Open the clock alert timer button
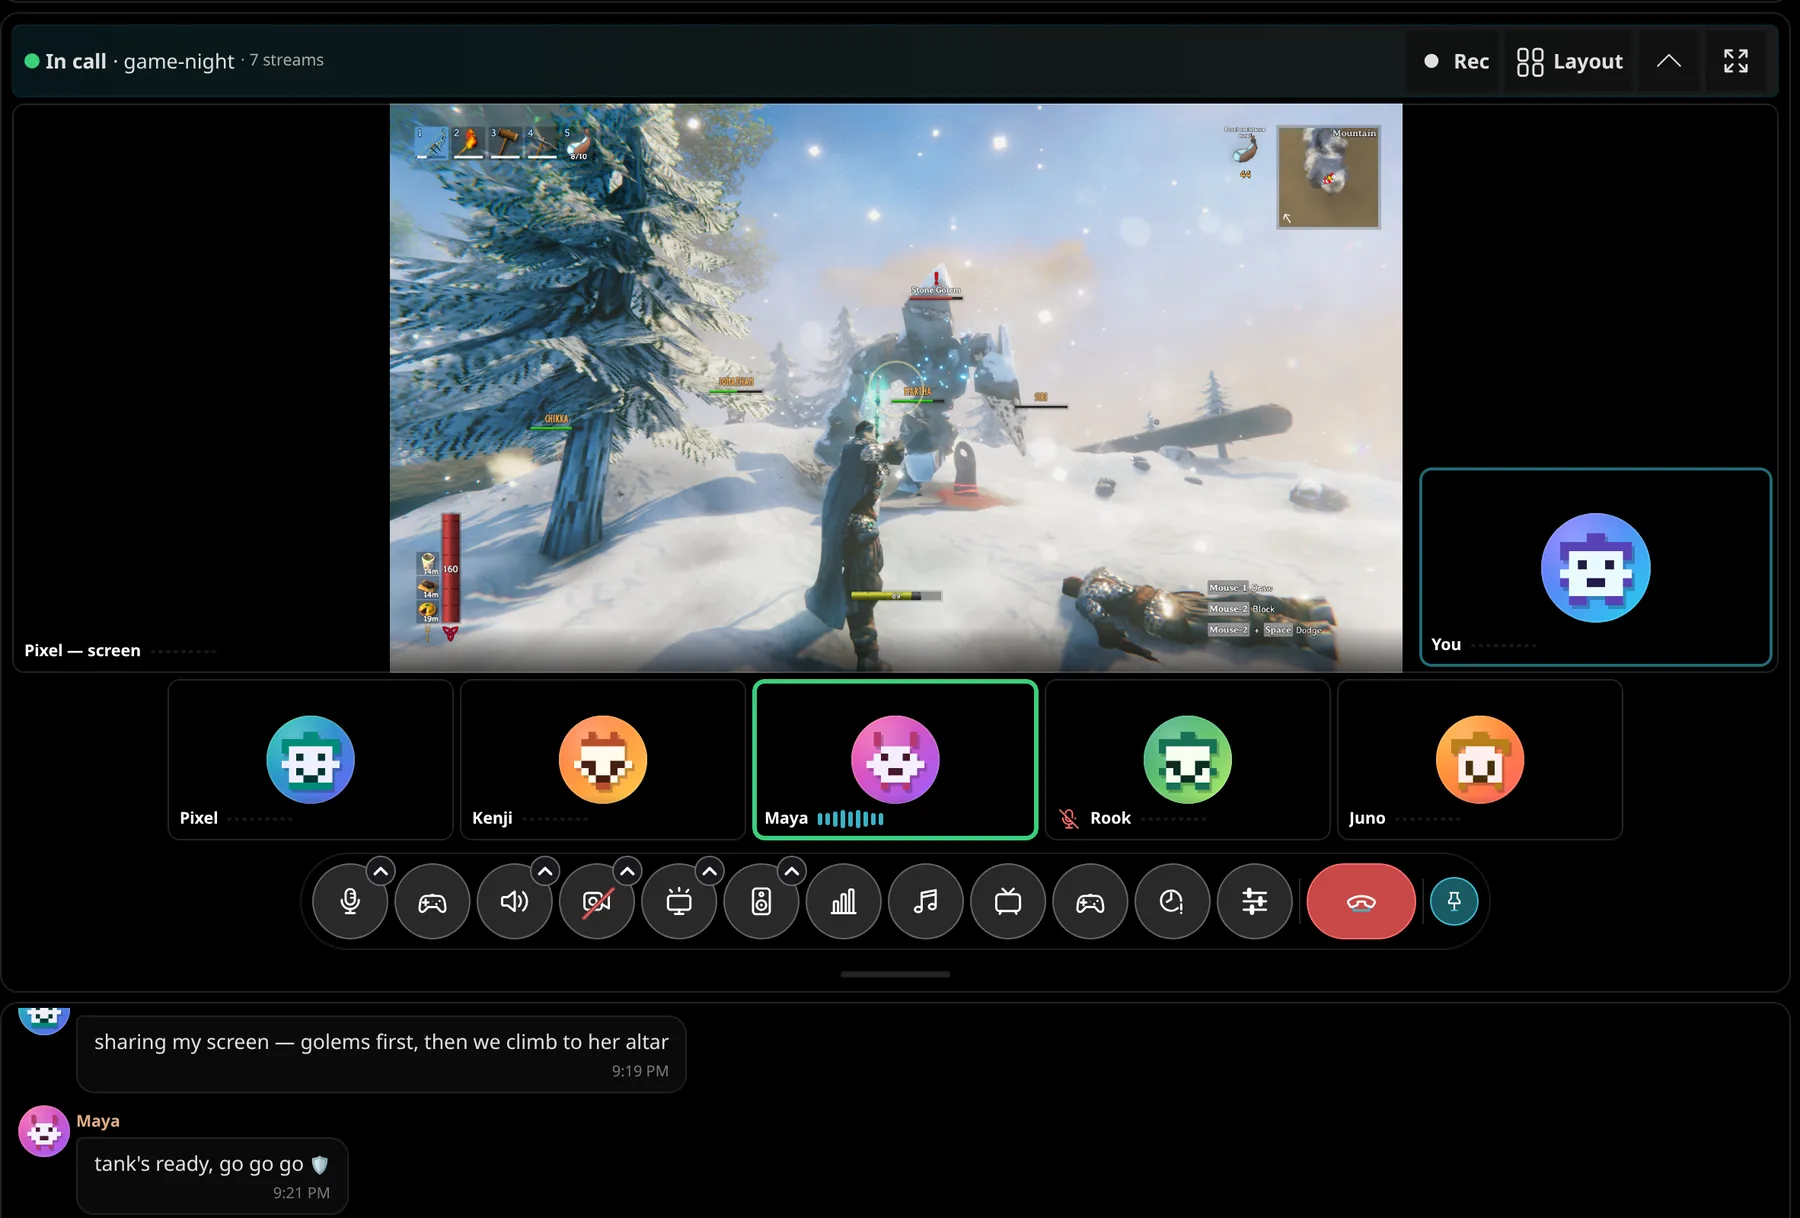The width and height of the screenshot is (1800, 1218). click(x=1172, y=902)
